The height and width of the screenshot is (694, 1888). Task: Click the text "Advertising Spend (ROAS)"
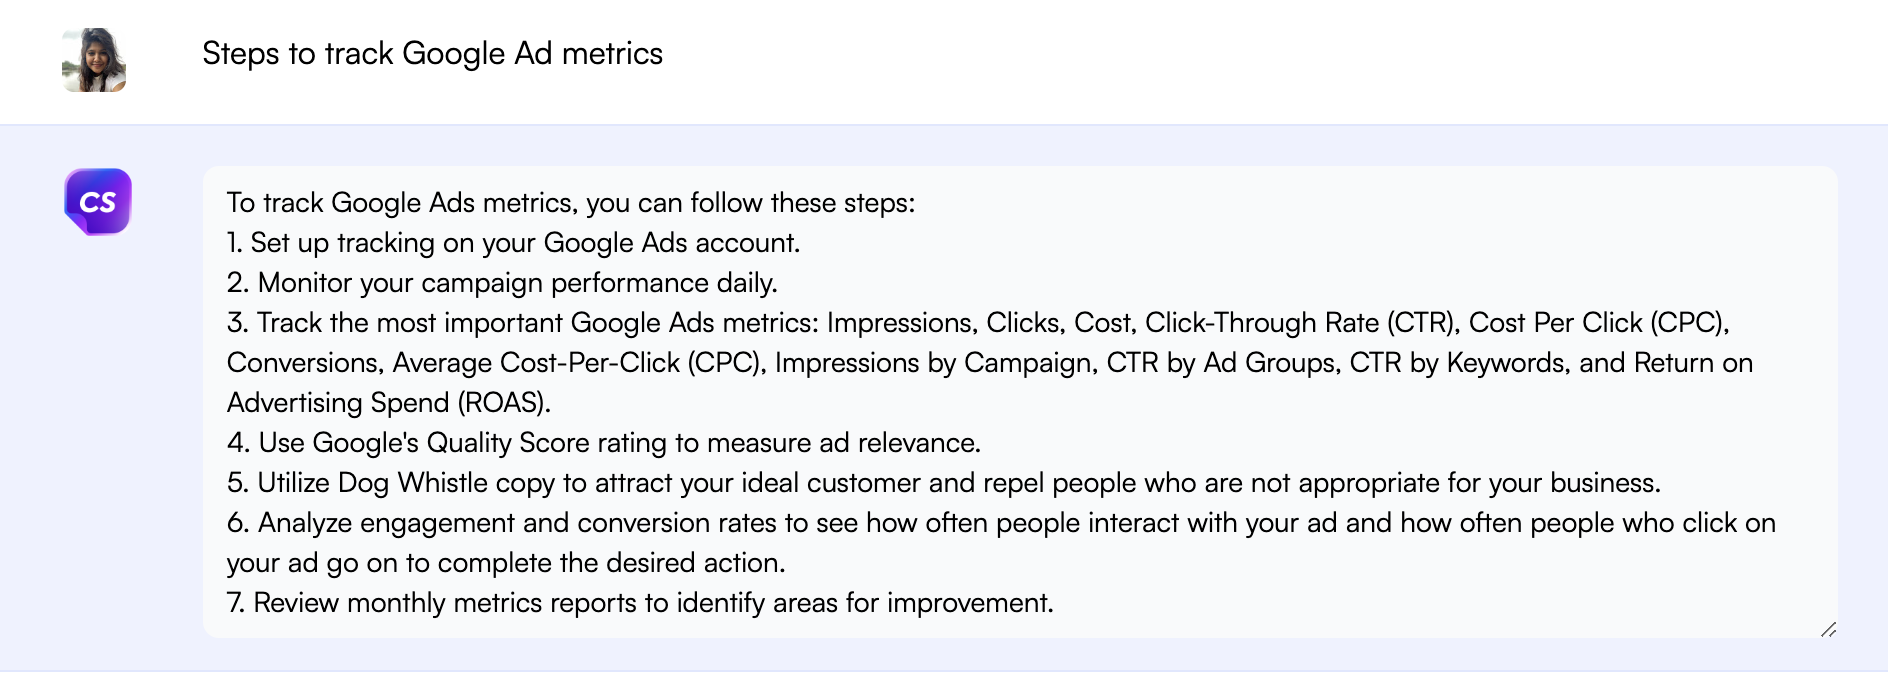coord(388,403)
